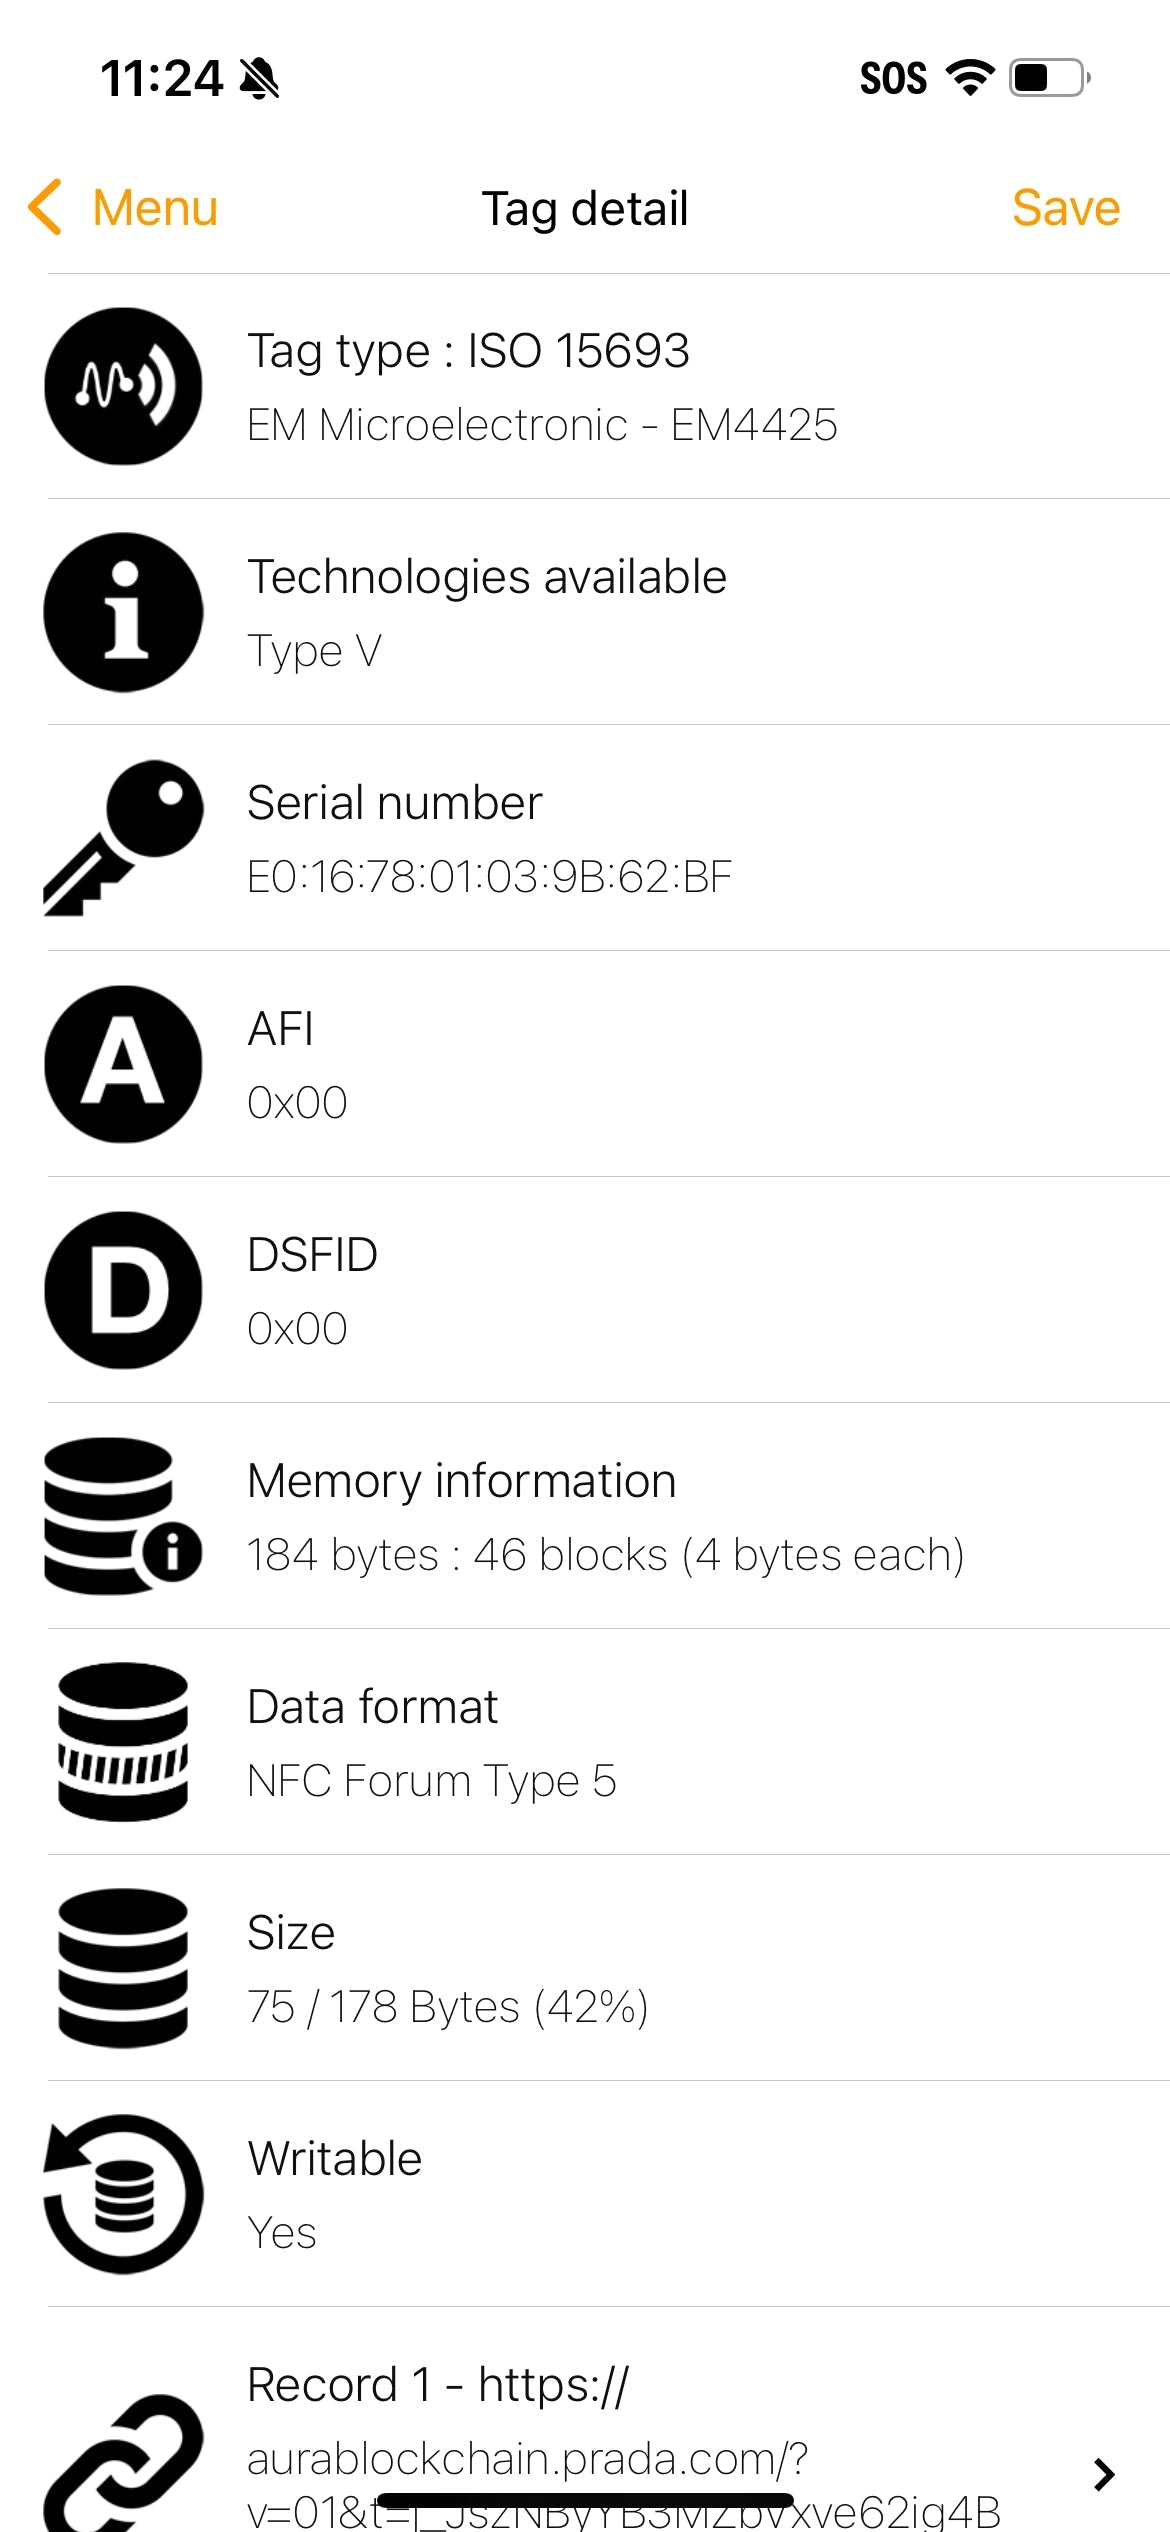The image size is (1170, 2532).
Task: Return to Menu via the text label
Action: 155,208
